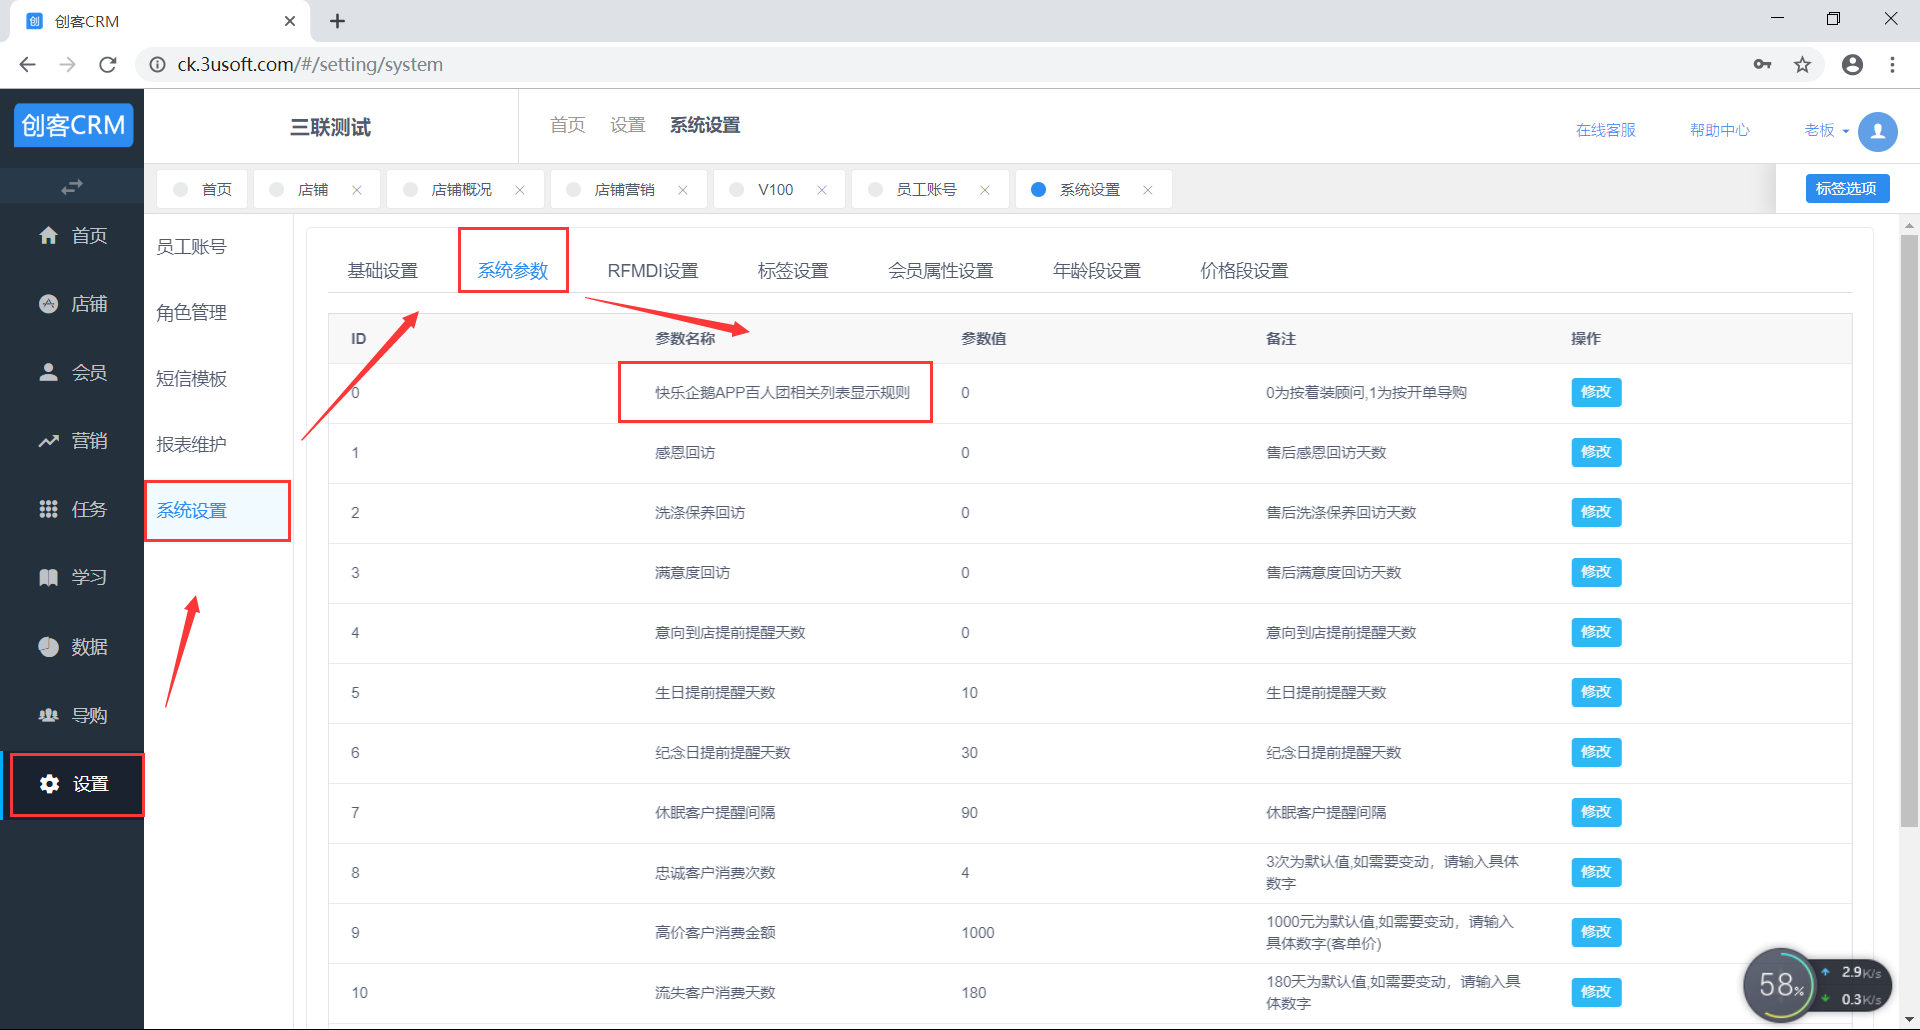Click 修改 for 忠诚客户消费次数 row
The image size is (1920, 1030).
click(x=1596, y=872)
